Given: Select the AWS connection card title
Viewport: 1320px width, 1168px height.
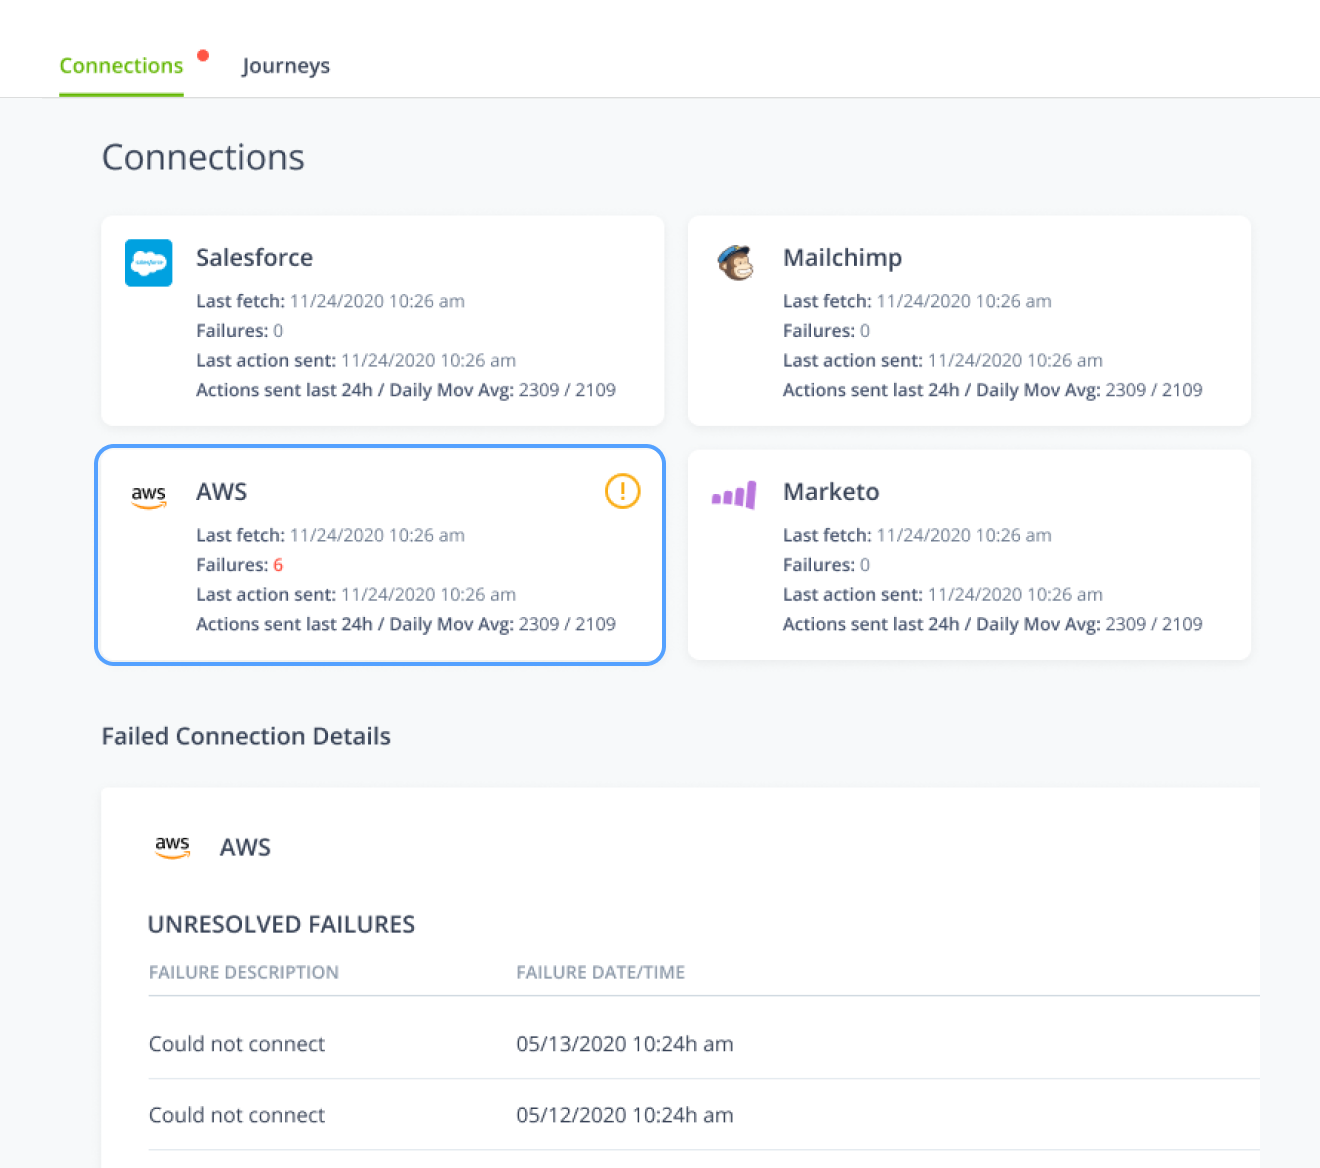Looking at the screenshot, I should (222, 491).
